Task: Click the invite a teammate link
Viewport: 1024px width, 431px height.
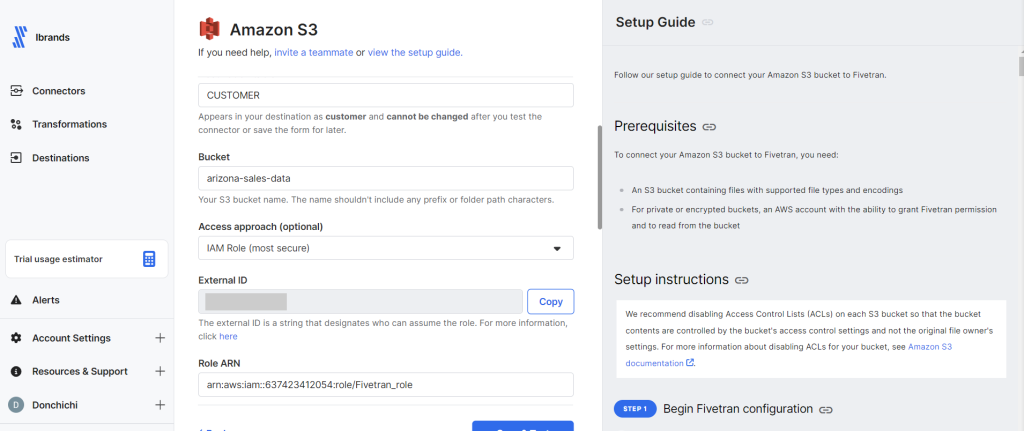Action: coord(313,53)
